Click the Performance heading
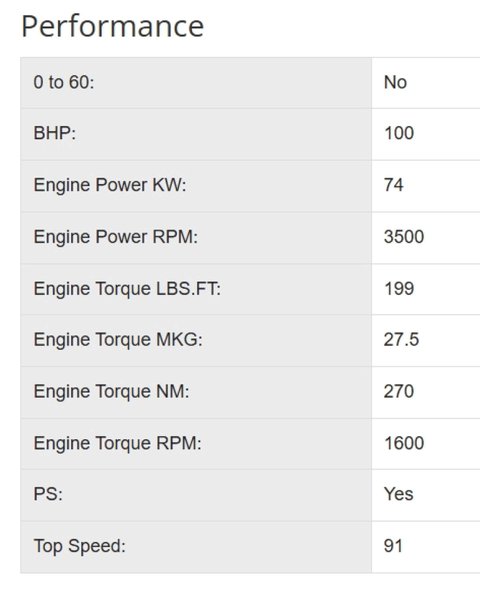The width and height of the screenshot is (480, 605). (112, 27)
